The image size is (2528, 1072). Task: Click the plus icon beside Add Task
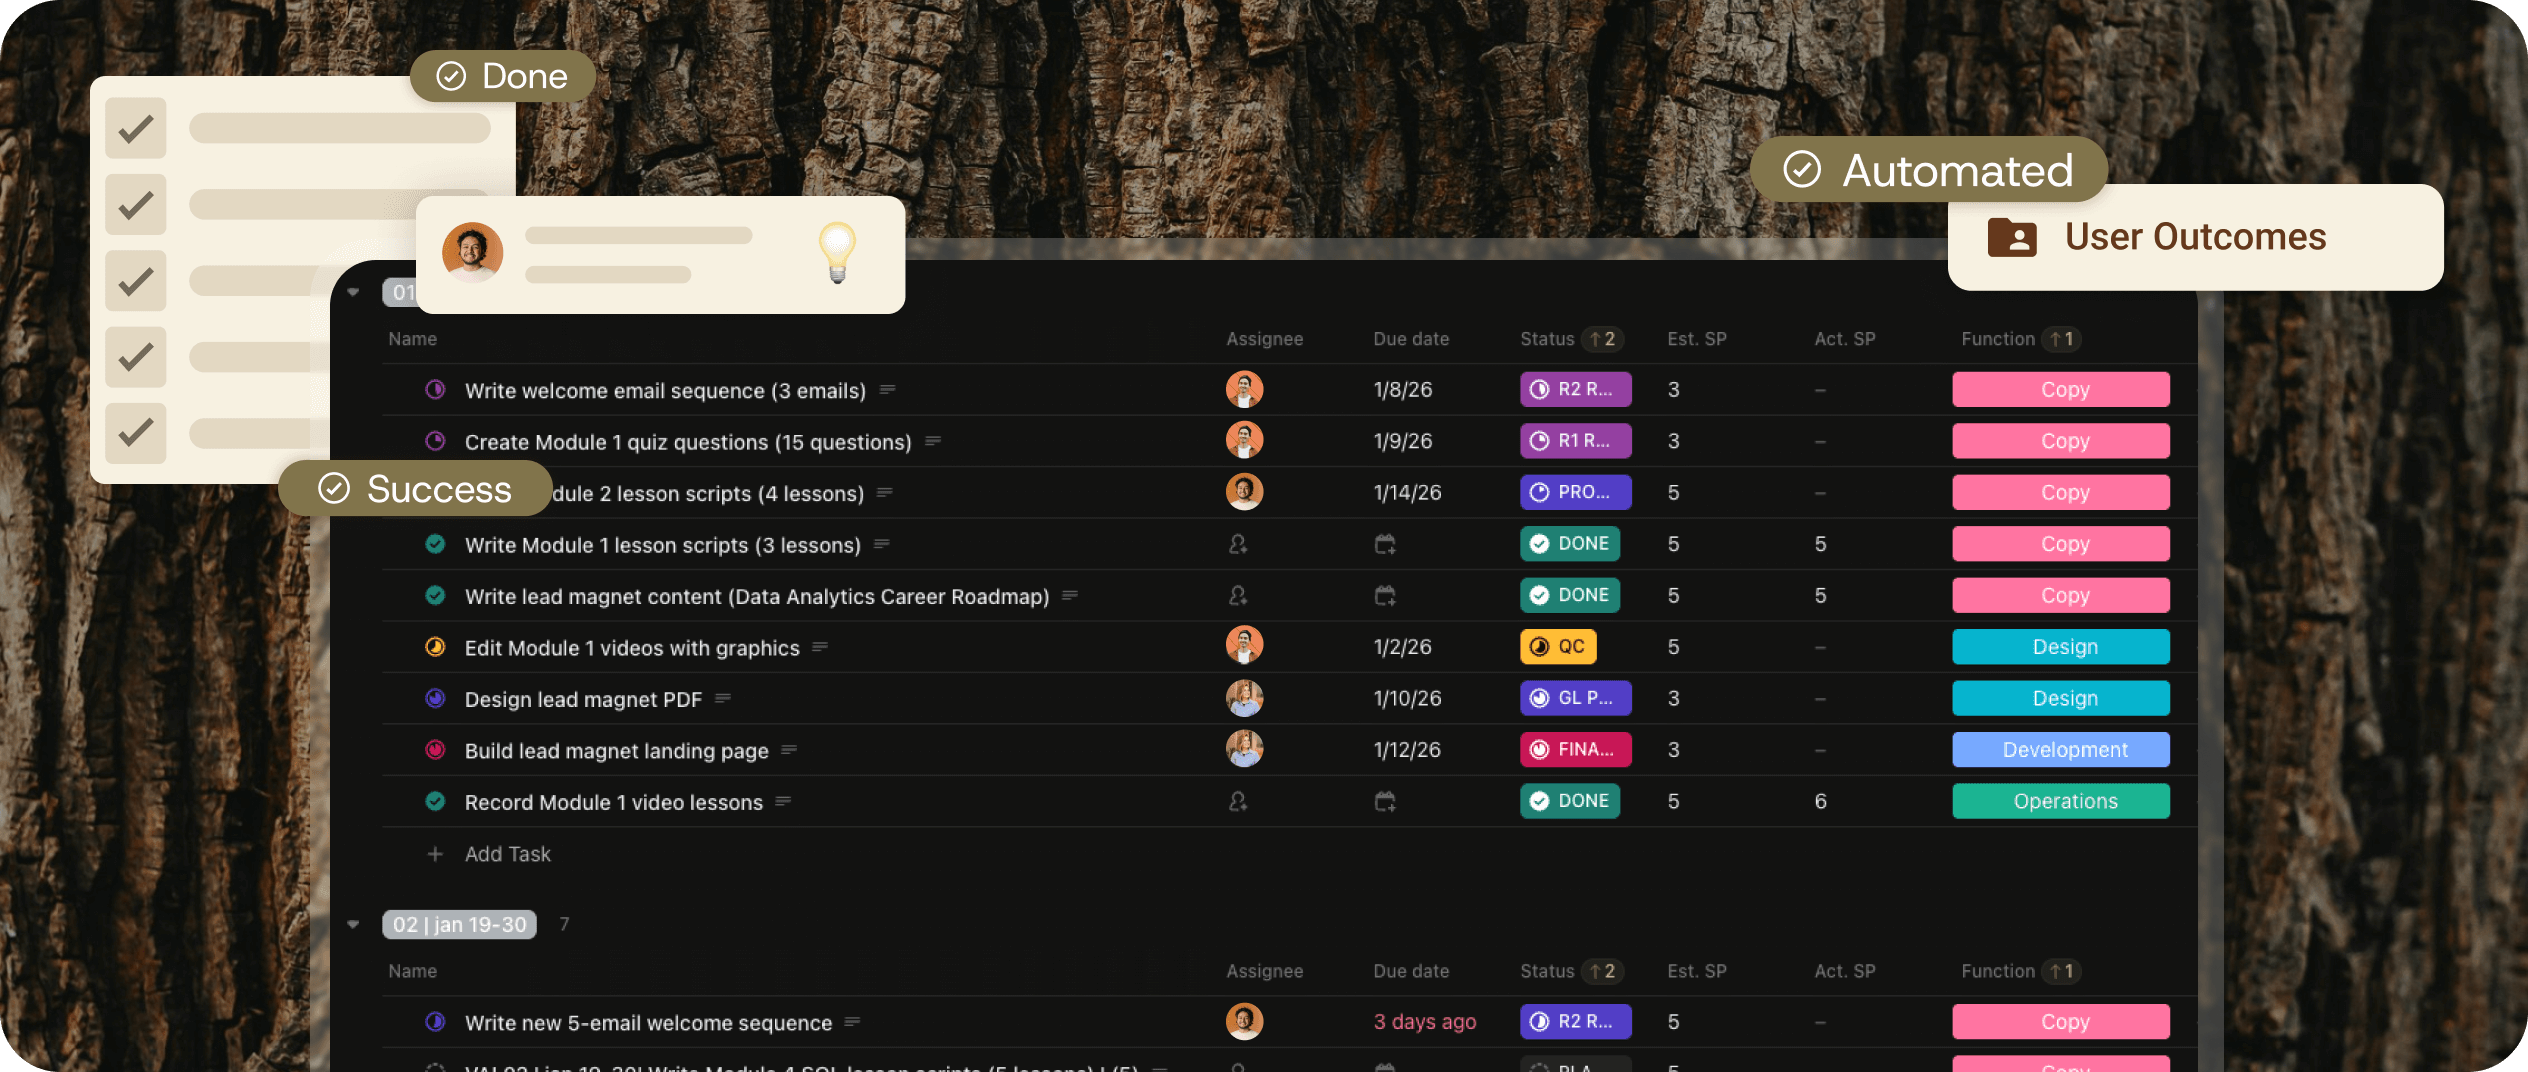pos(435,854)
